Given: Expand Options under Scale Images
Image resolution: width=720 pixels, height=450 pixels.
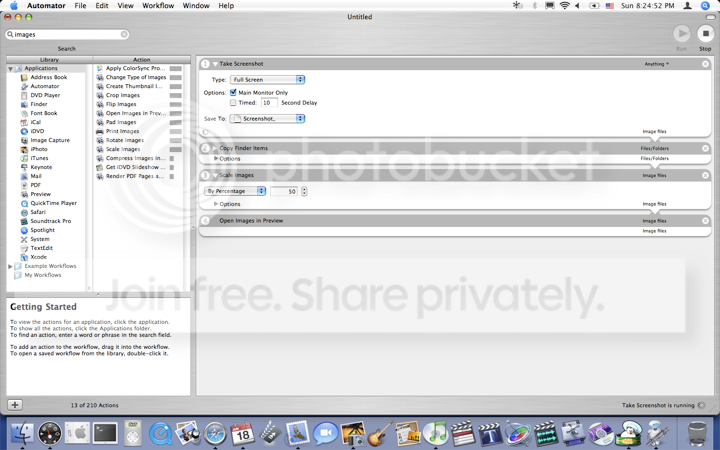Looking at the screenshot, I should (216, 204).
